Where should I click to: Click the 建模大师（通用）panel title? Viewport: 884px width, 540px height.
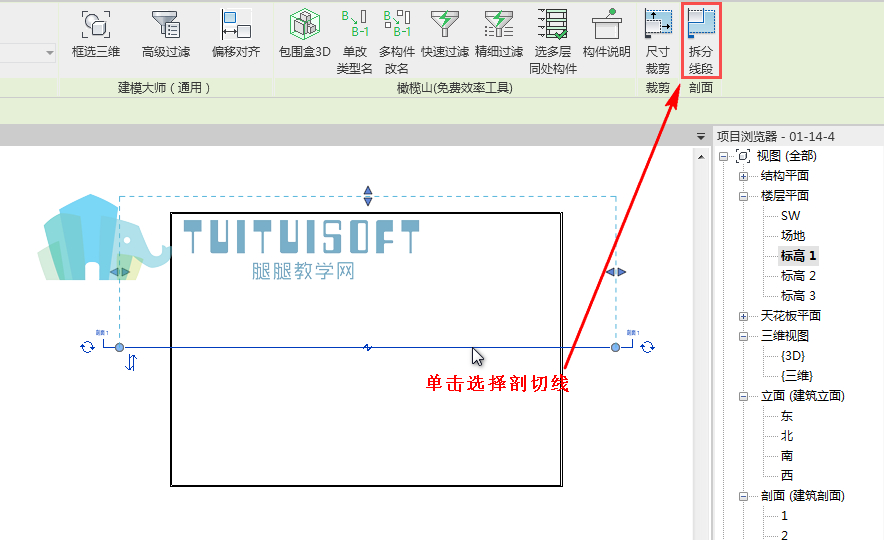click(164, 88)
